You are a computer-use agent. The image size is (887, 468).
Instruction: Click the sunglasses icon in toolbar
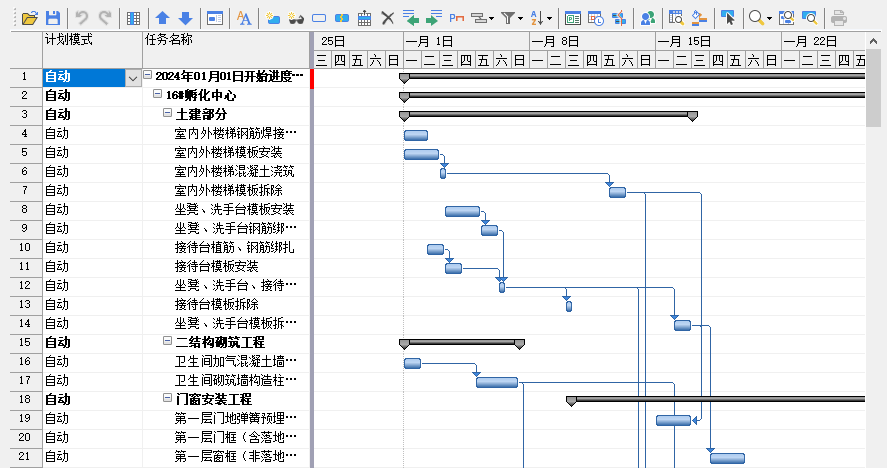pyautogui.click(x=296, y=18)
